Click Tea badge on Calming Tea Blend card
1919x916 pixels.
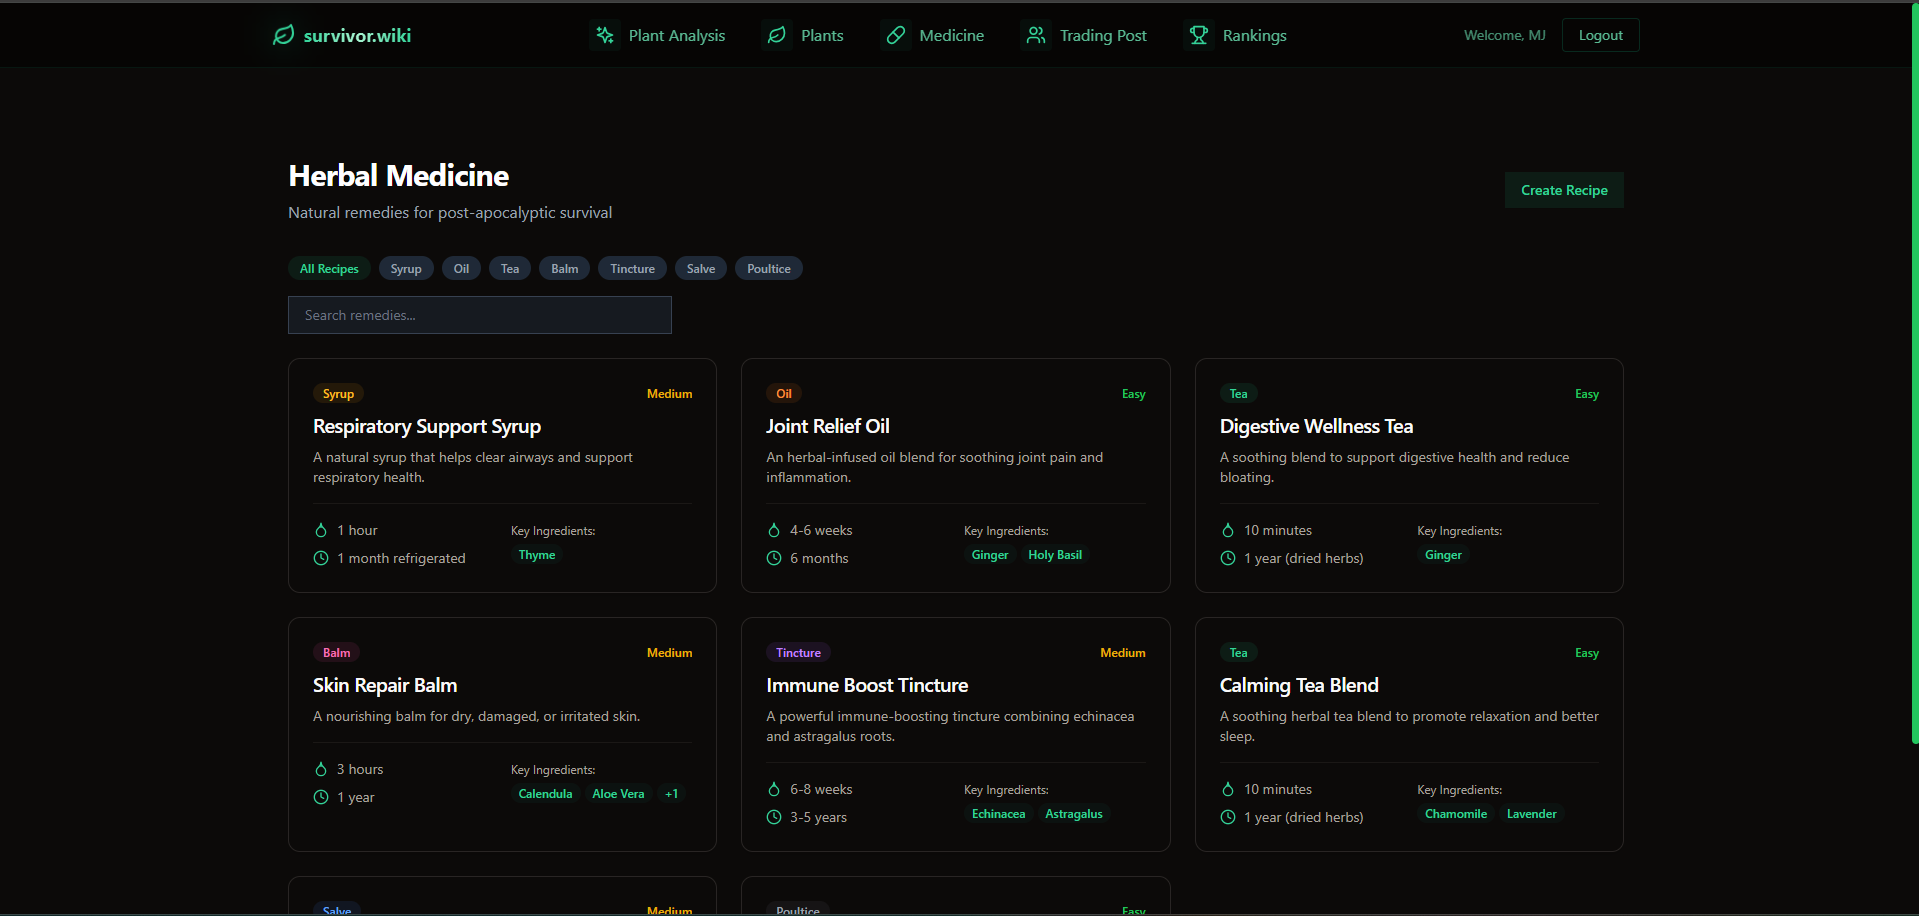(1238, 653)
